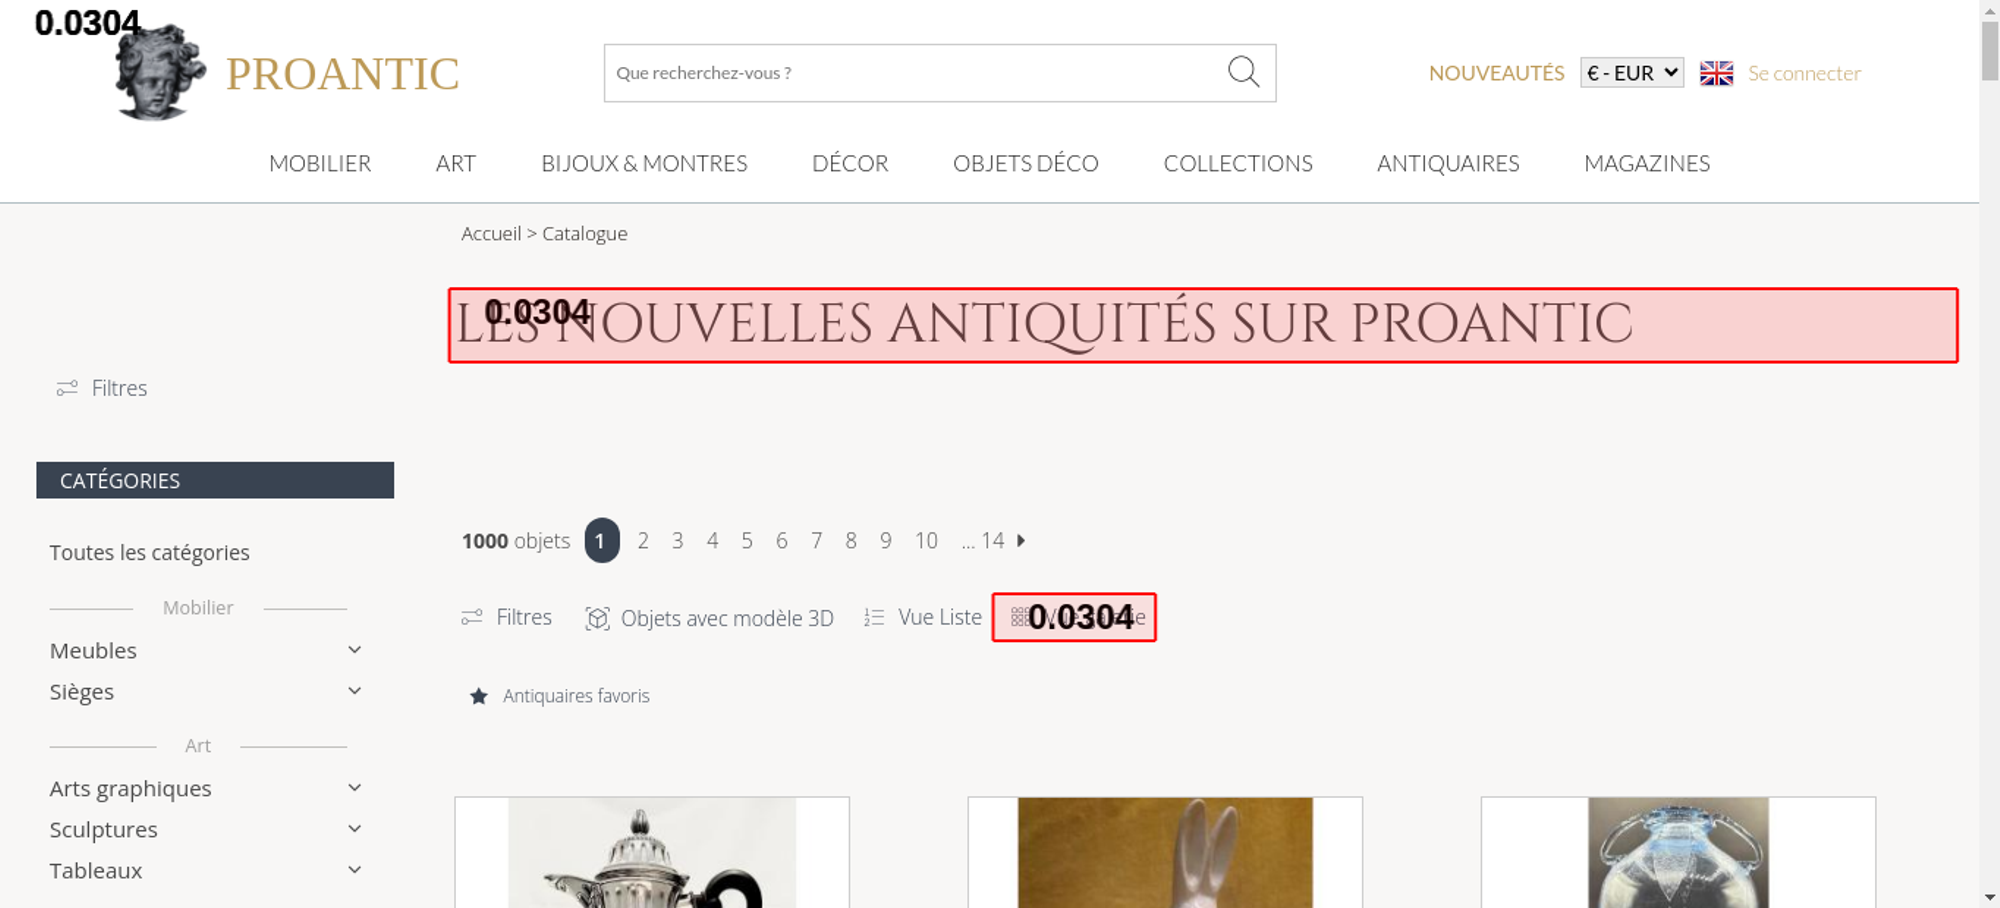Open the EUR currency dropdown
Viewport: 2000px width, 908px height.
1632,73
